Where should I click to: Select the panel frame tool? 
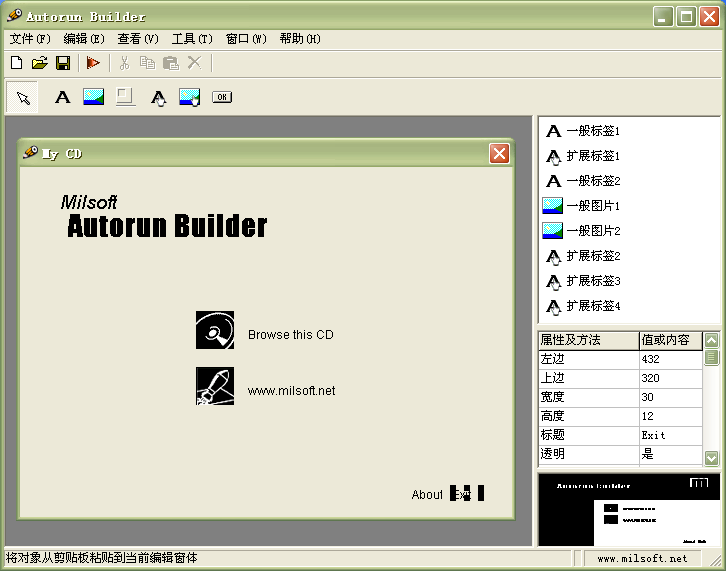(125, 97)
